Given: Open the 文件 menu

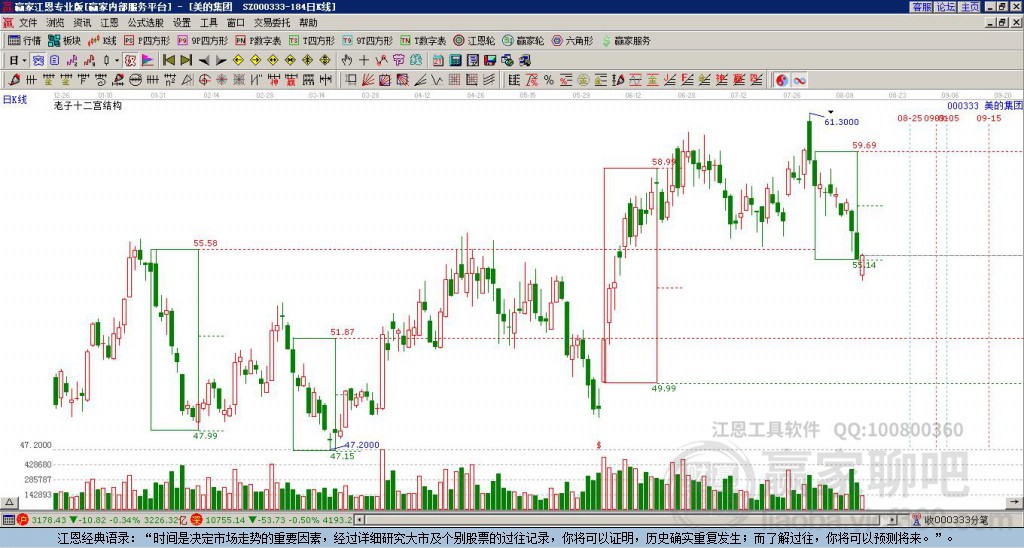Looking at the screenshot, I should 27,23.
